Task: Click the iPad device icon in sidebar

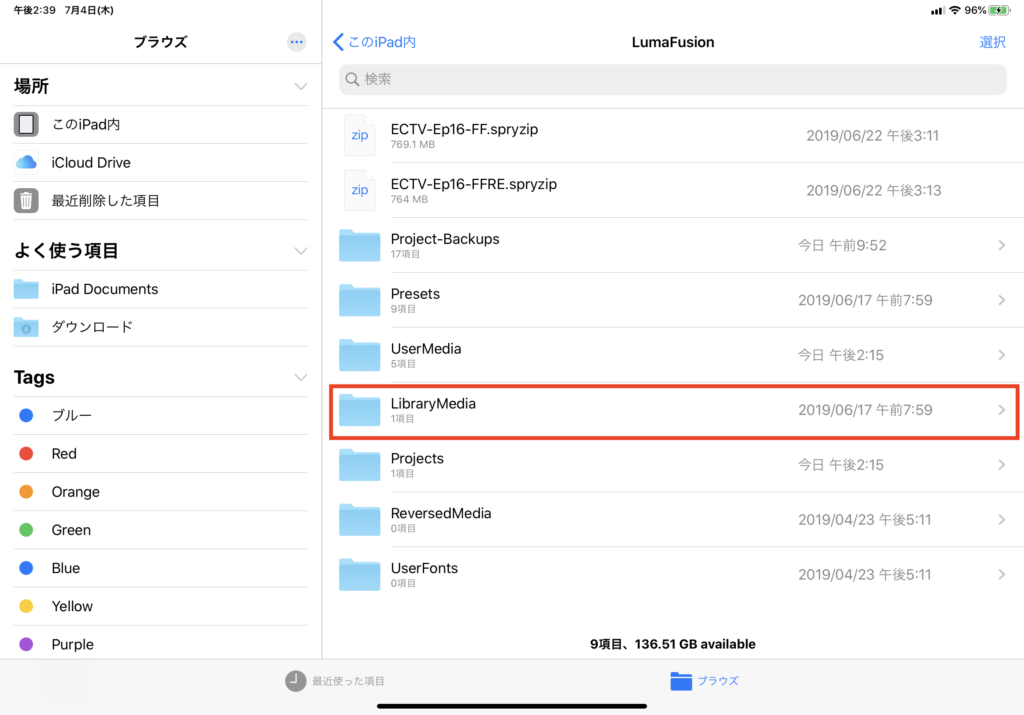Action: (26, 124)
